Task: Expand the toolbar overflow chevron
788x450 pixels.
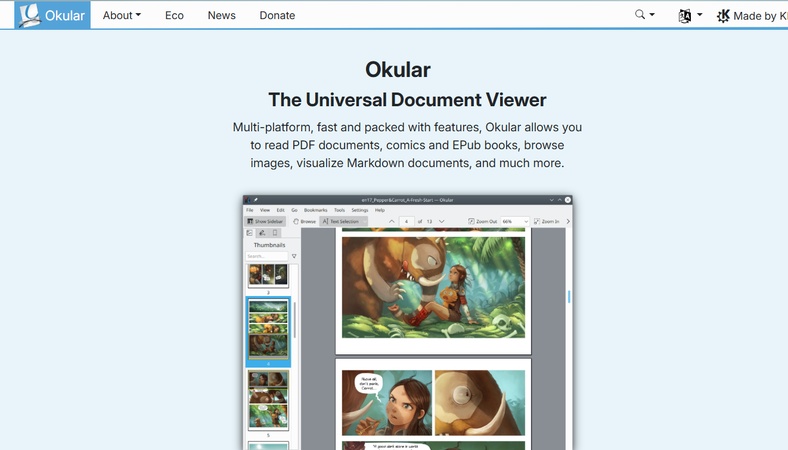Action: [x=568, y=221]
